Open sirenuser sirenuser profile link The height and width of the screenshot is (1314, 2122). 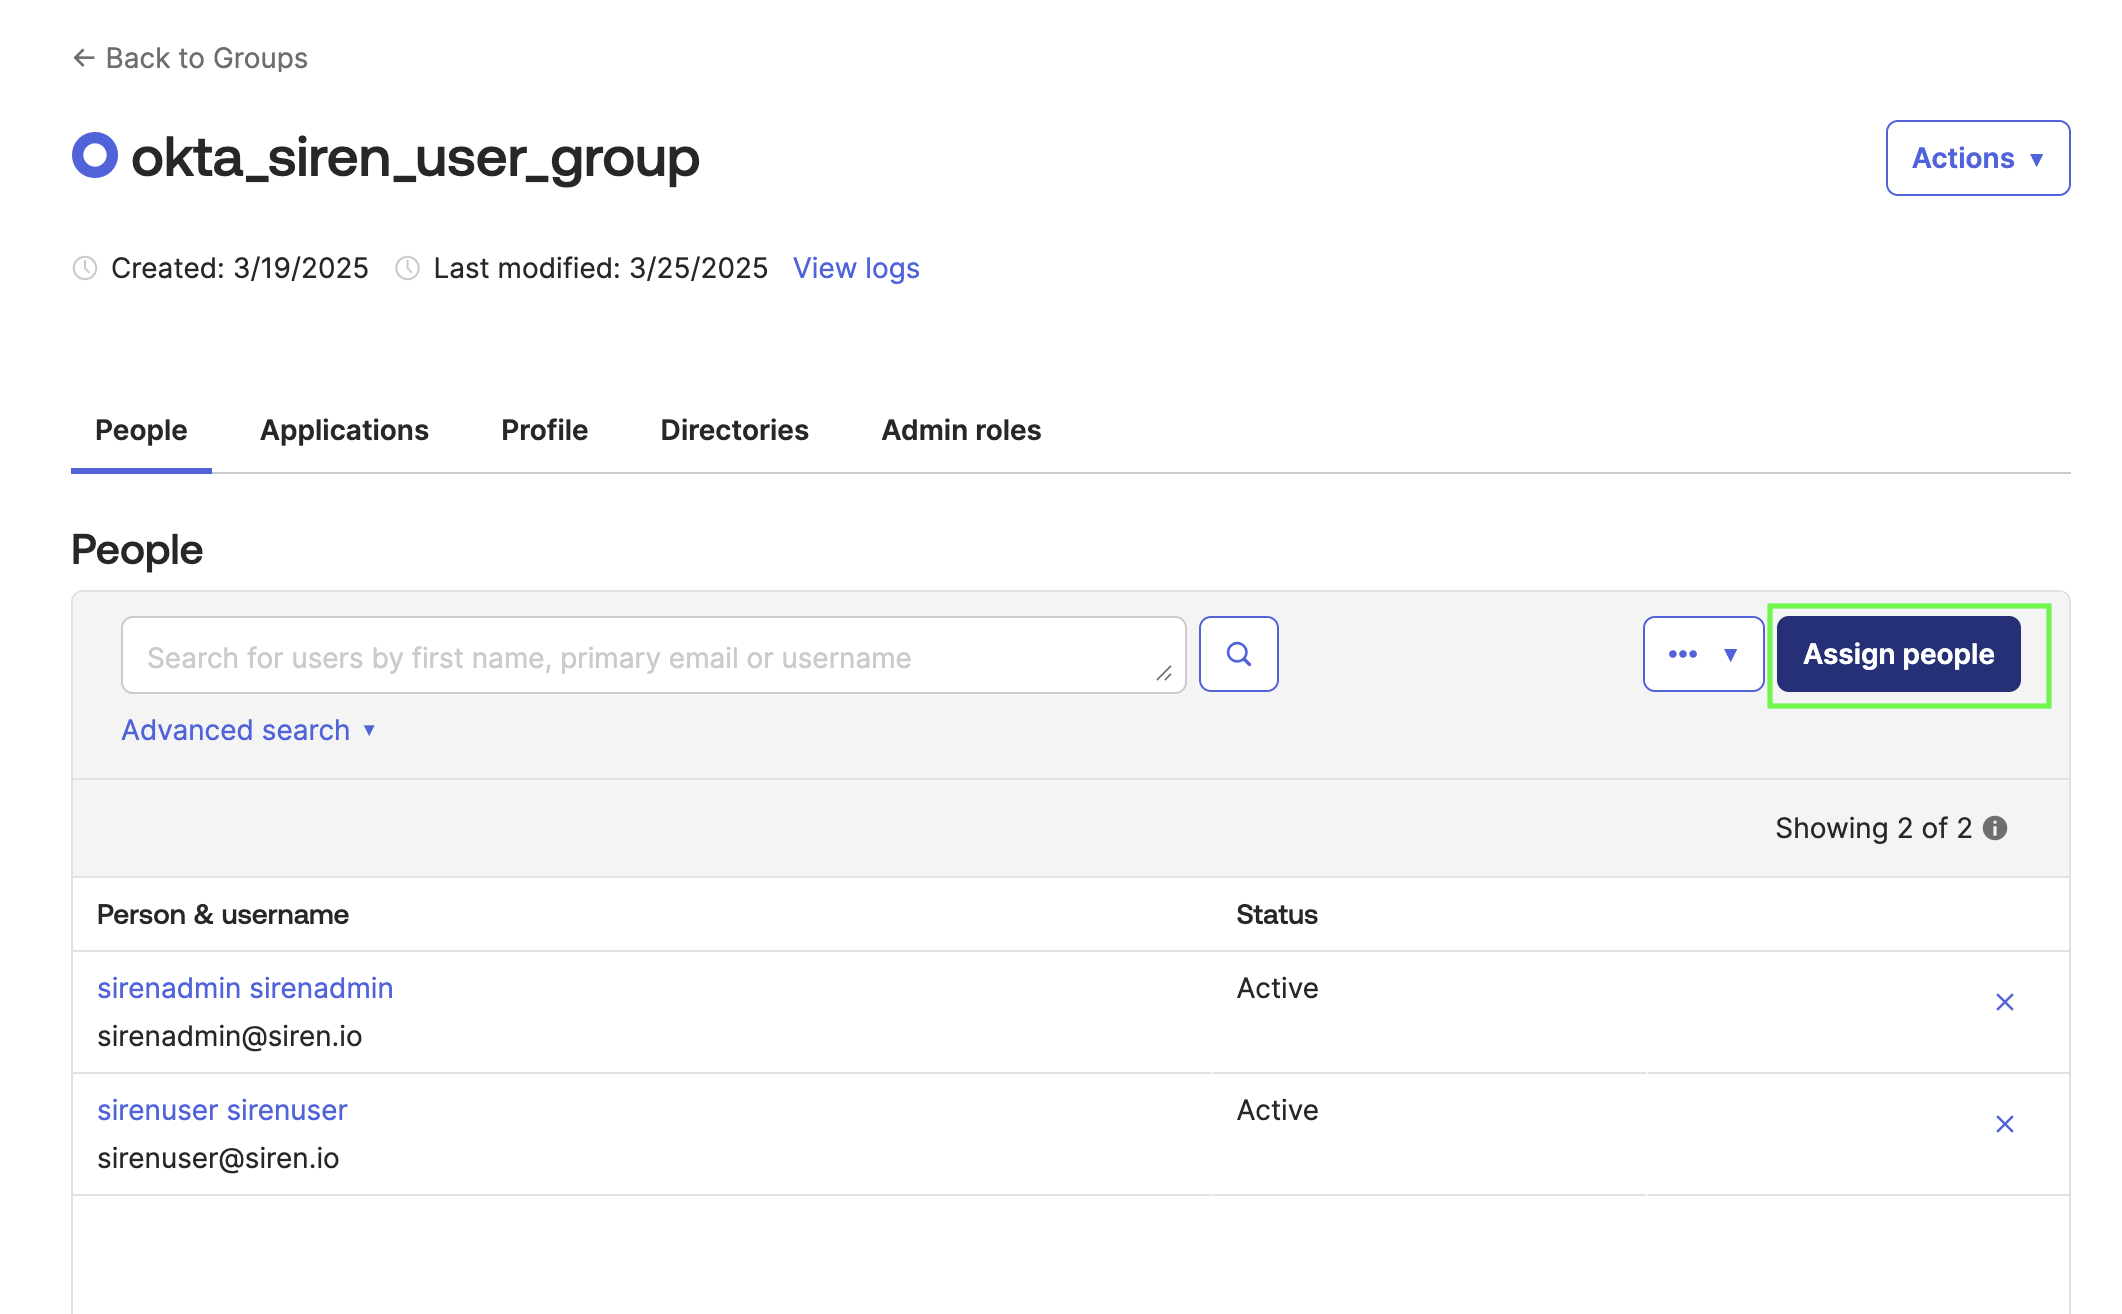tap(222, 1110)
